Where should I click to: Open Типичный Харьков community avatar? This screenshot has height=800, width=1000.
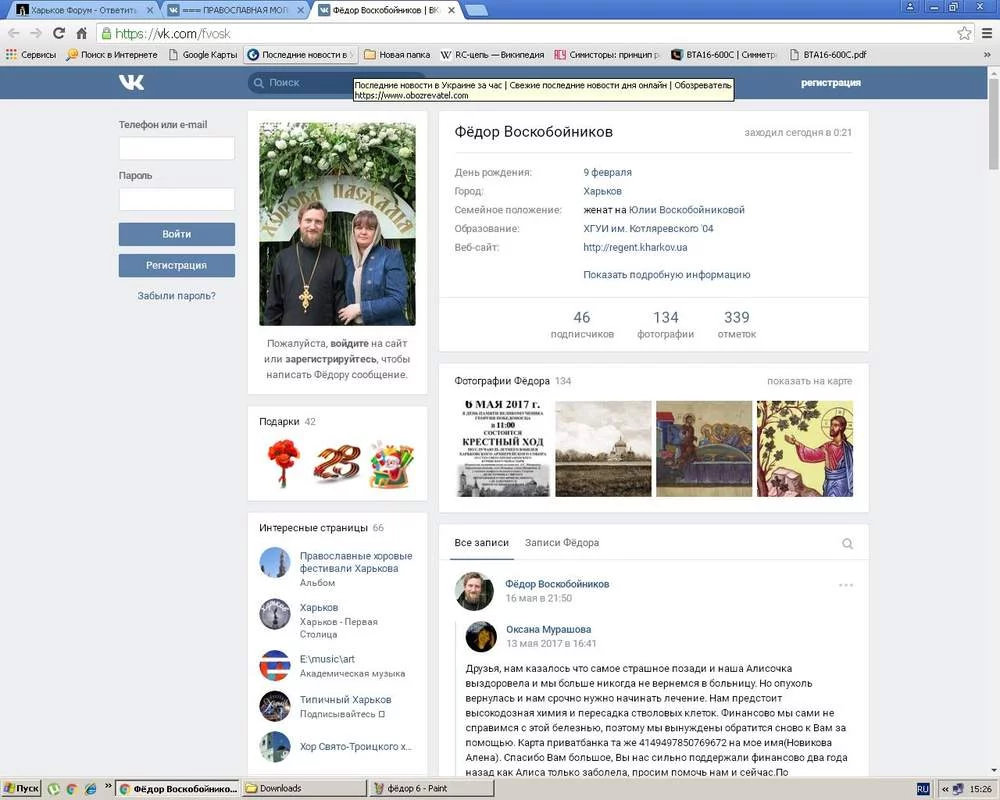[275, 706]
